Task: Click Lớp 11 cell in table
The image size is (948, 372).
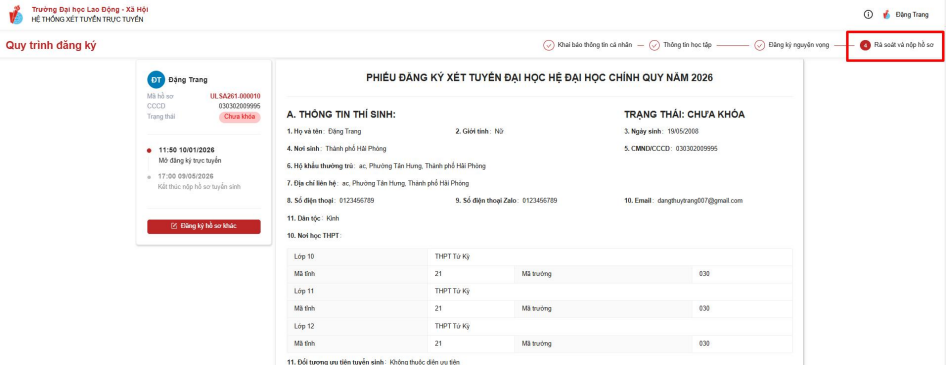Action: (x=357, y=291)
